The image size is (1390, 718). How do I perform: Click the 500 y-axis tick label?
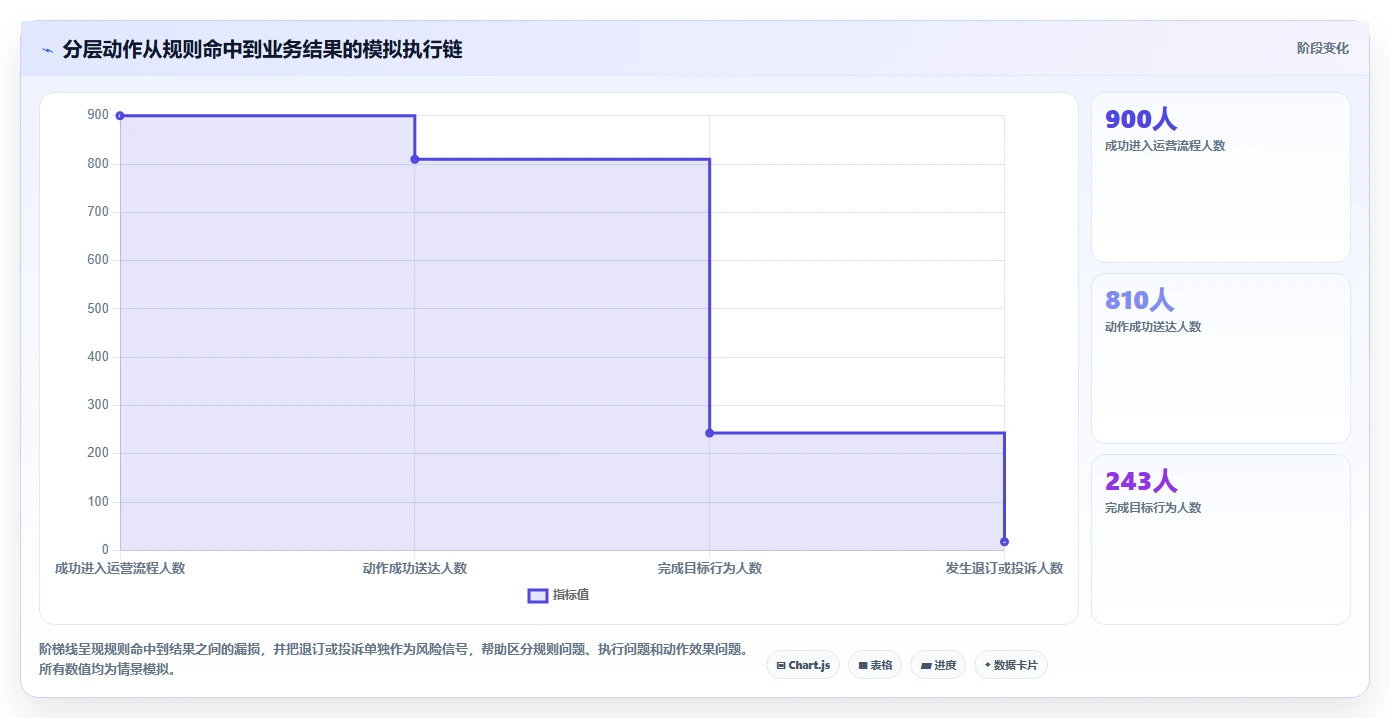98,308
